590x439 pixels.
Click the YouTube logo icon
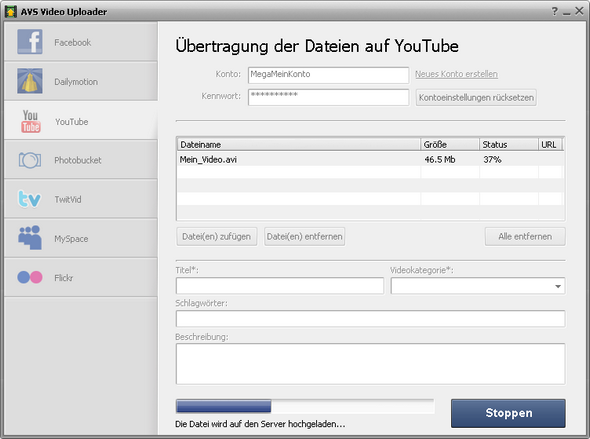pos(30,121)
